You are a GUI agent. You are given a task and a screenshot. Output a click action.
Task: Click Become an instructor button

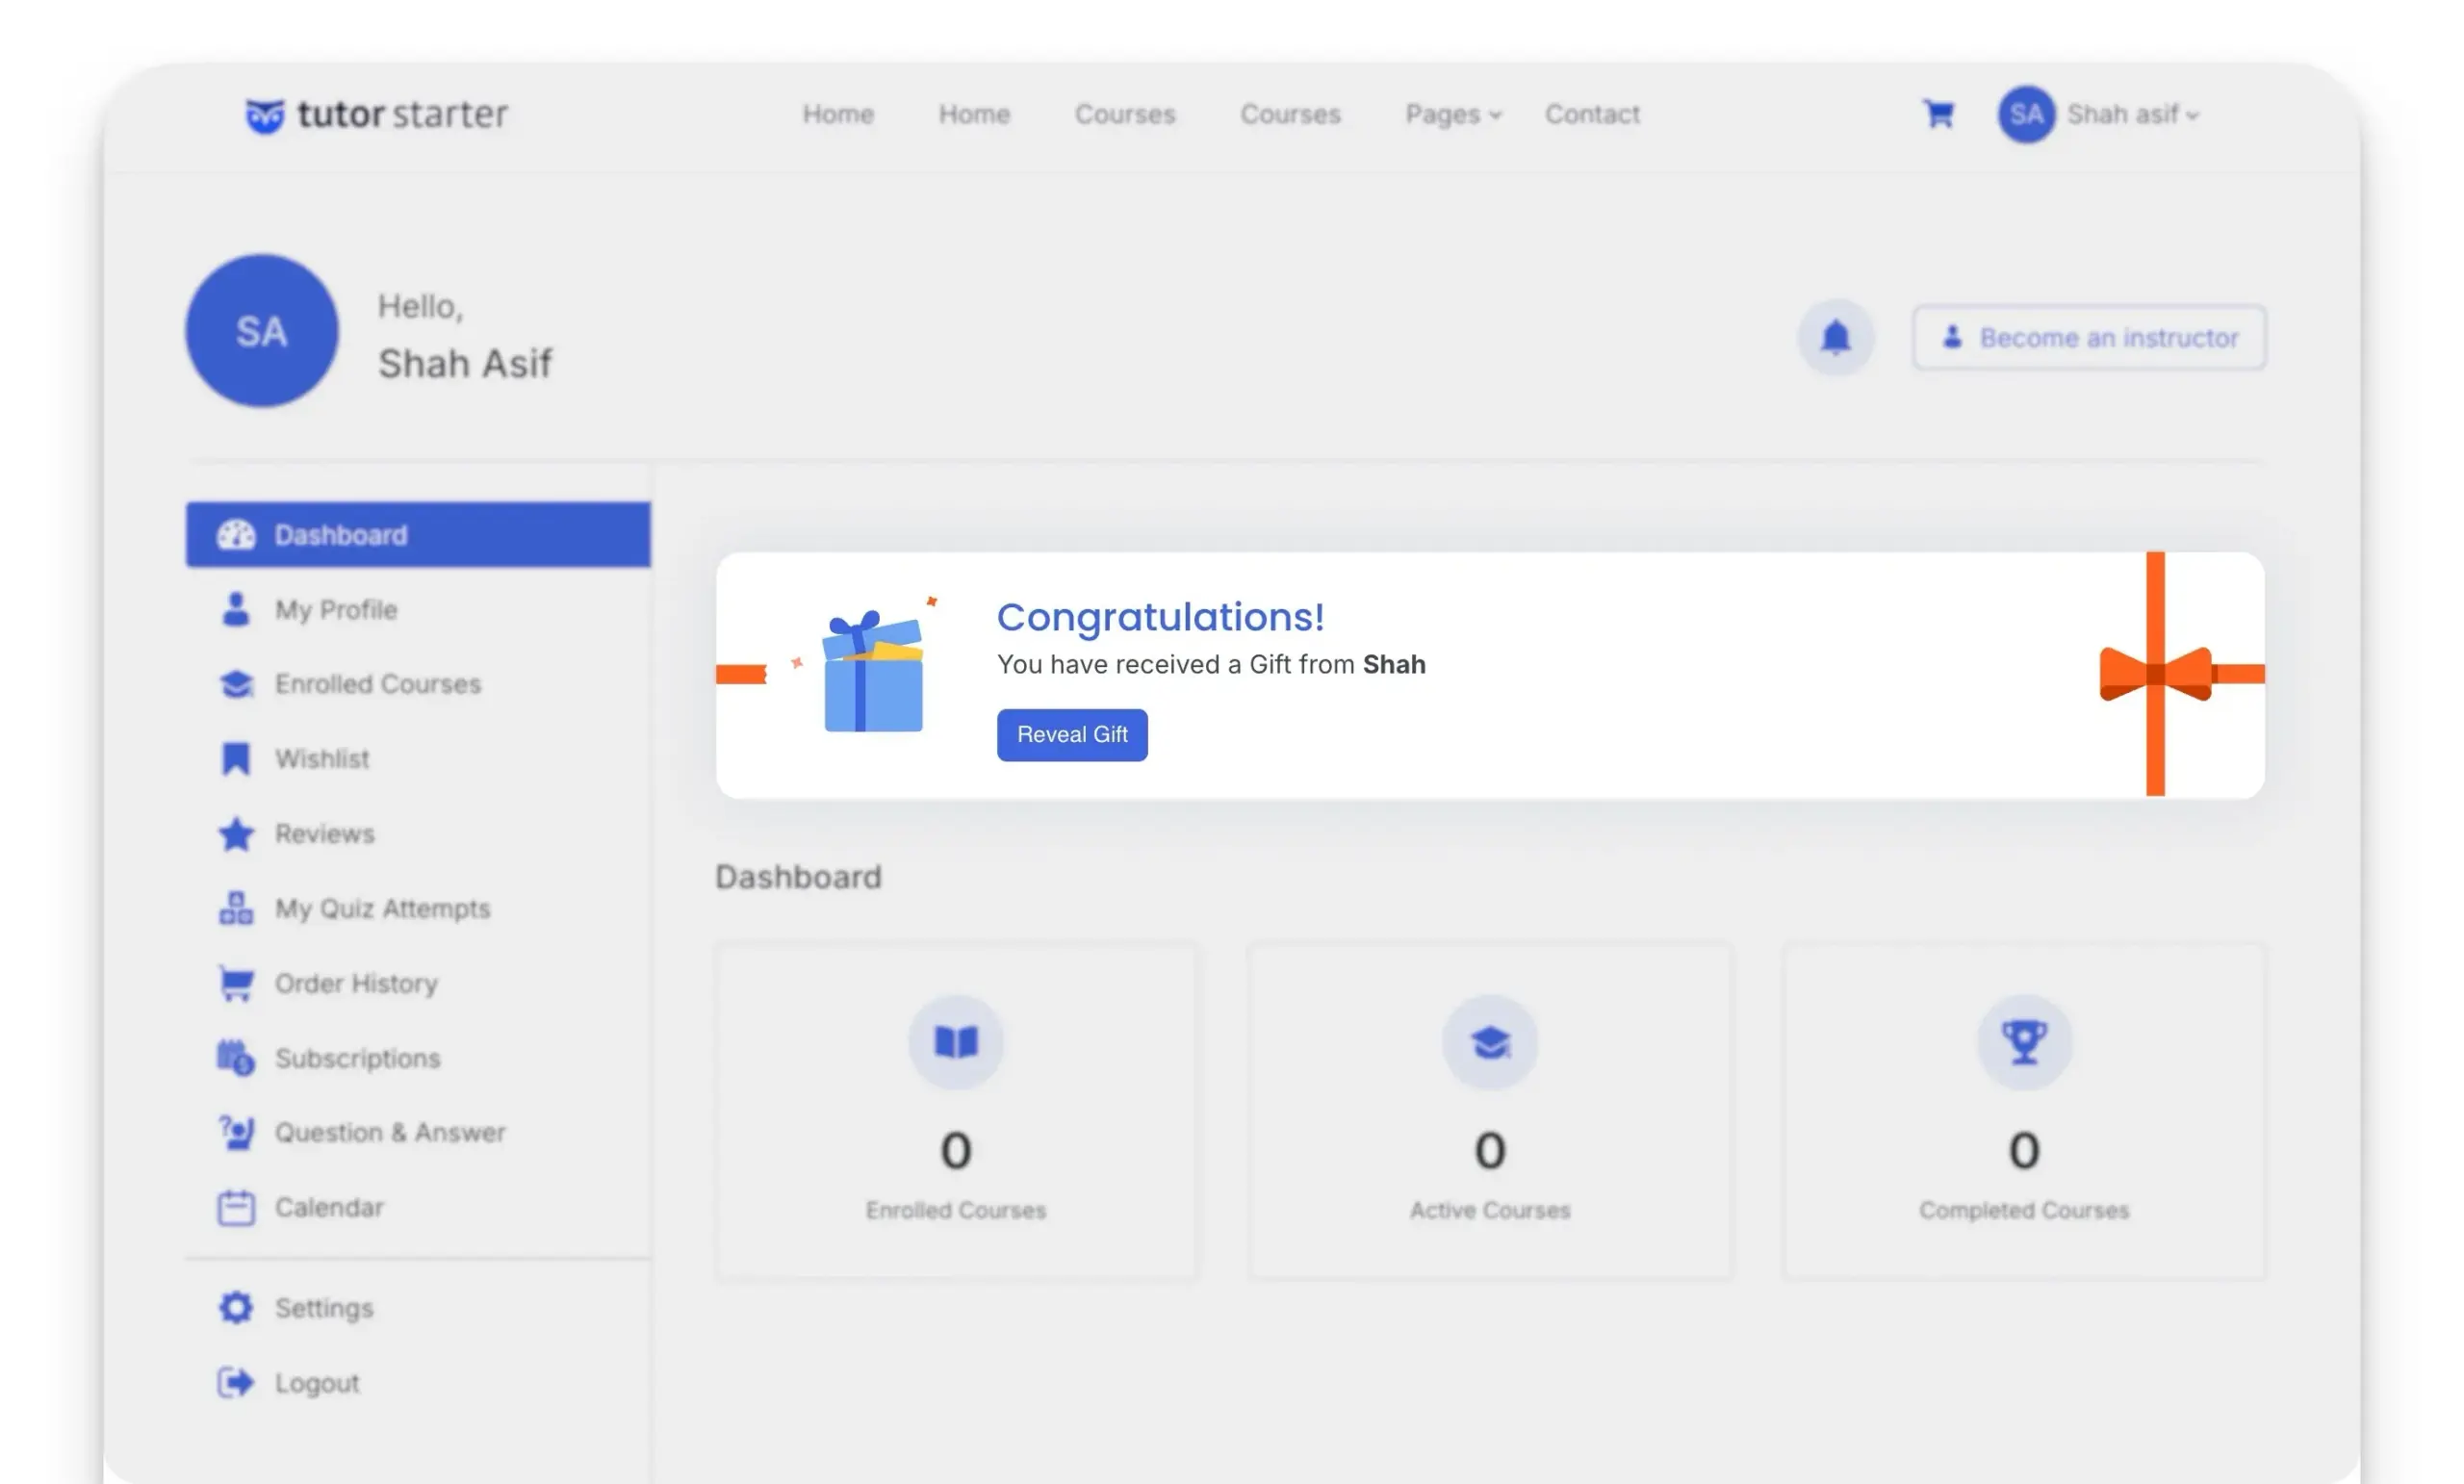(x=2089, y=338)
